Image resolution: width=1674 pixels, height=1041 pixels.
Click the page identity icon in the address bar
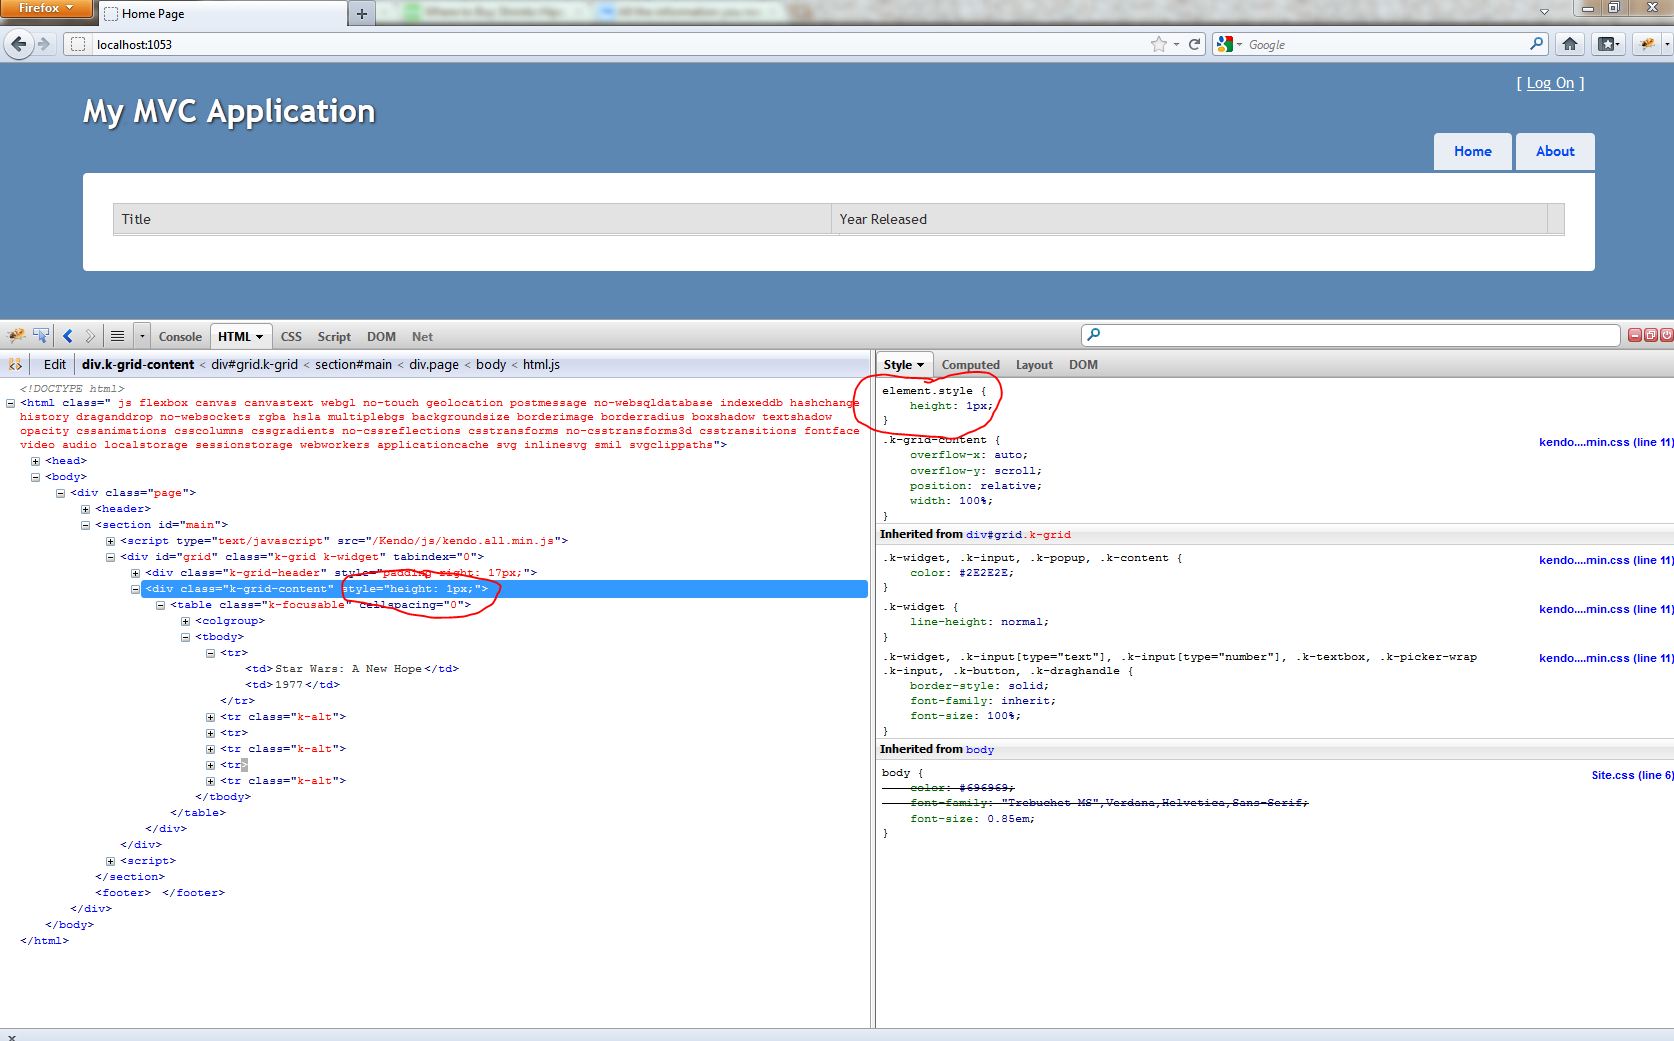coord(78,44)
